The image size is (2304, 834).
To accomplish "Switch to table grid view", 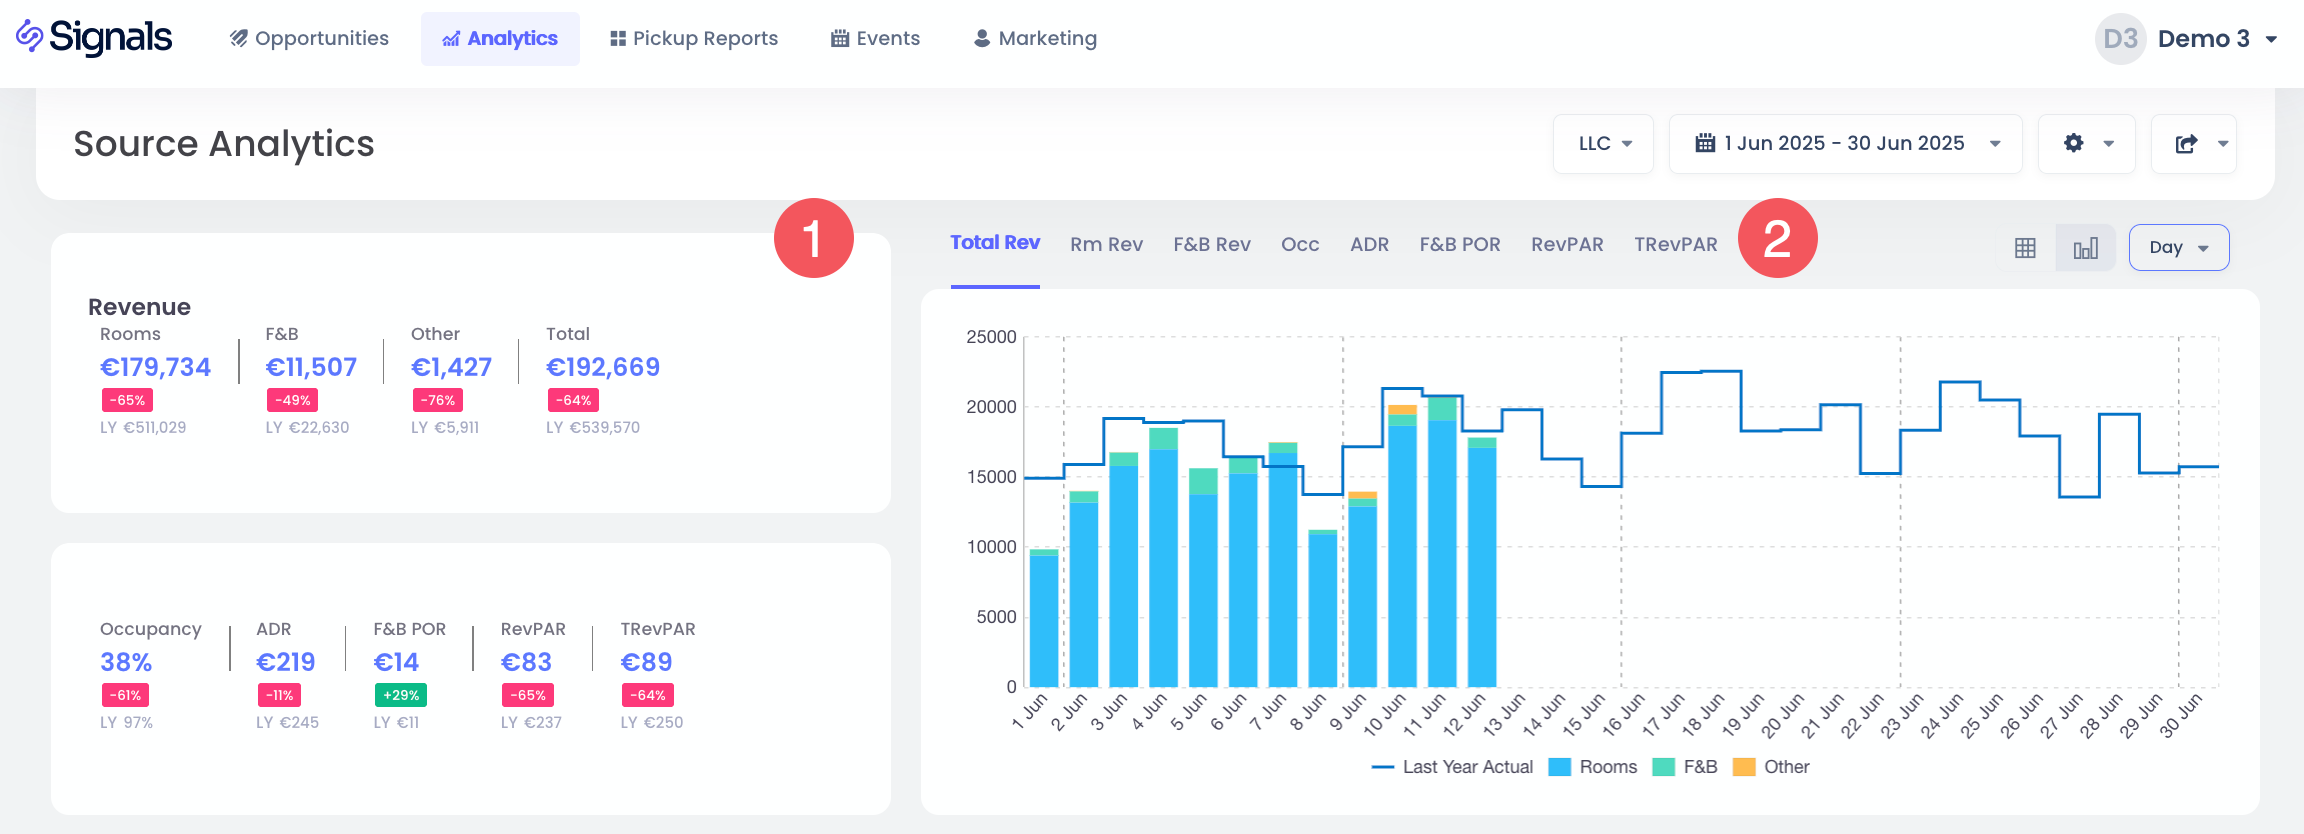I will (x=2025, y=248).
